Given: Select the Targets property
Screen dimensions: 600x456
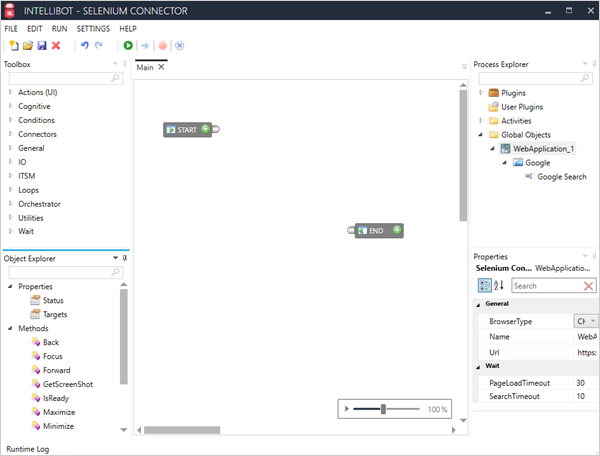Looking at the screenshot, I should point(55,314).
